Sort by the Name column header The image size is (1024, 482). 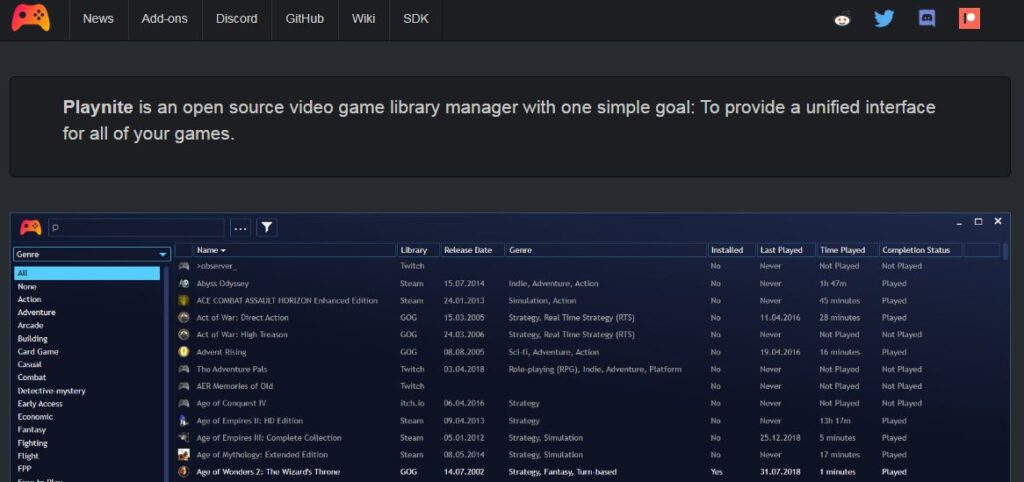coord(211,250)
